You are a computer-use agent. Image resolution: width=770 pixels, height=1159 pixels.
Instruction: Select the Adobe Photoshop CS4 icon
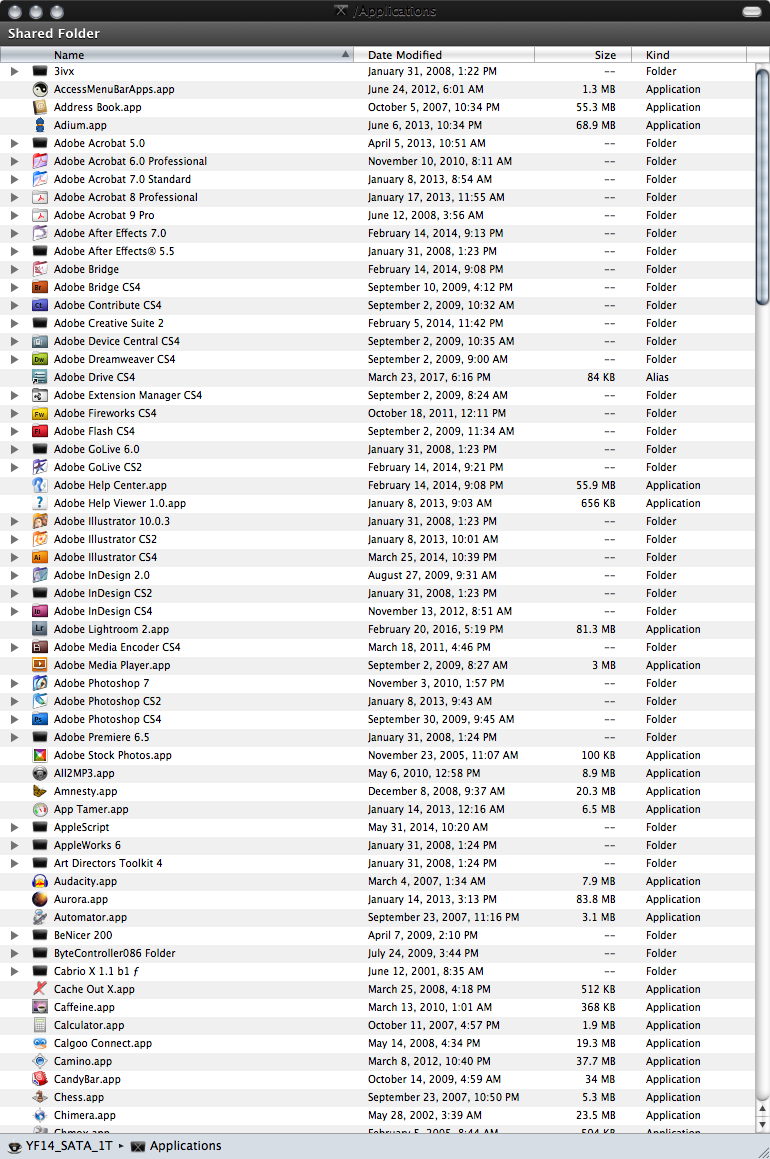point(40,719)
